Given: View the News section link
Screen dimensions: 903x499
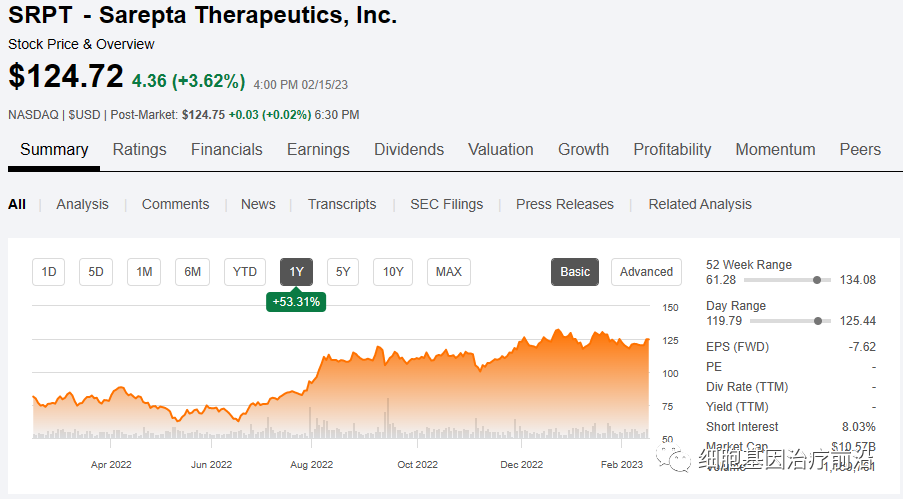Looking at the screenshot, I should (x=258, y=204).
